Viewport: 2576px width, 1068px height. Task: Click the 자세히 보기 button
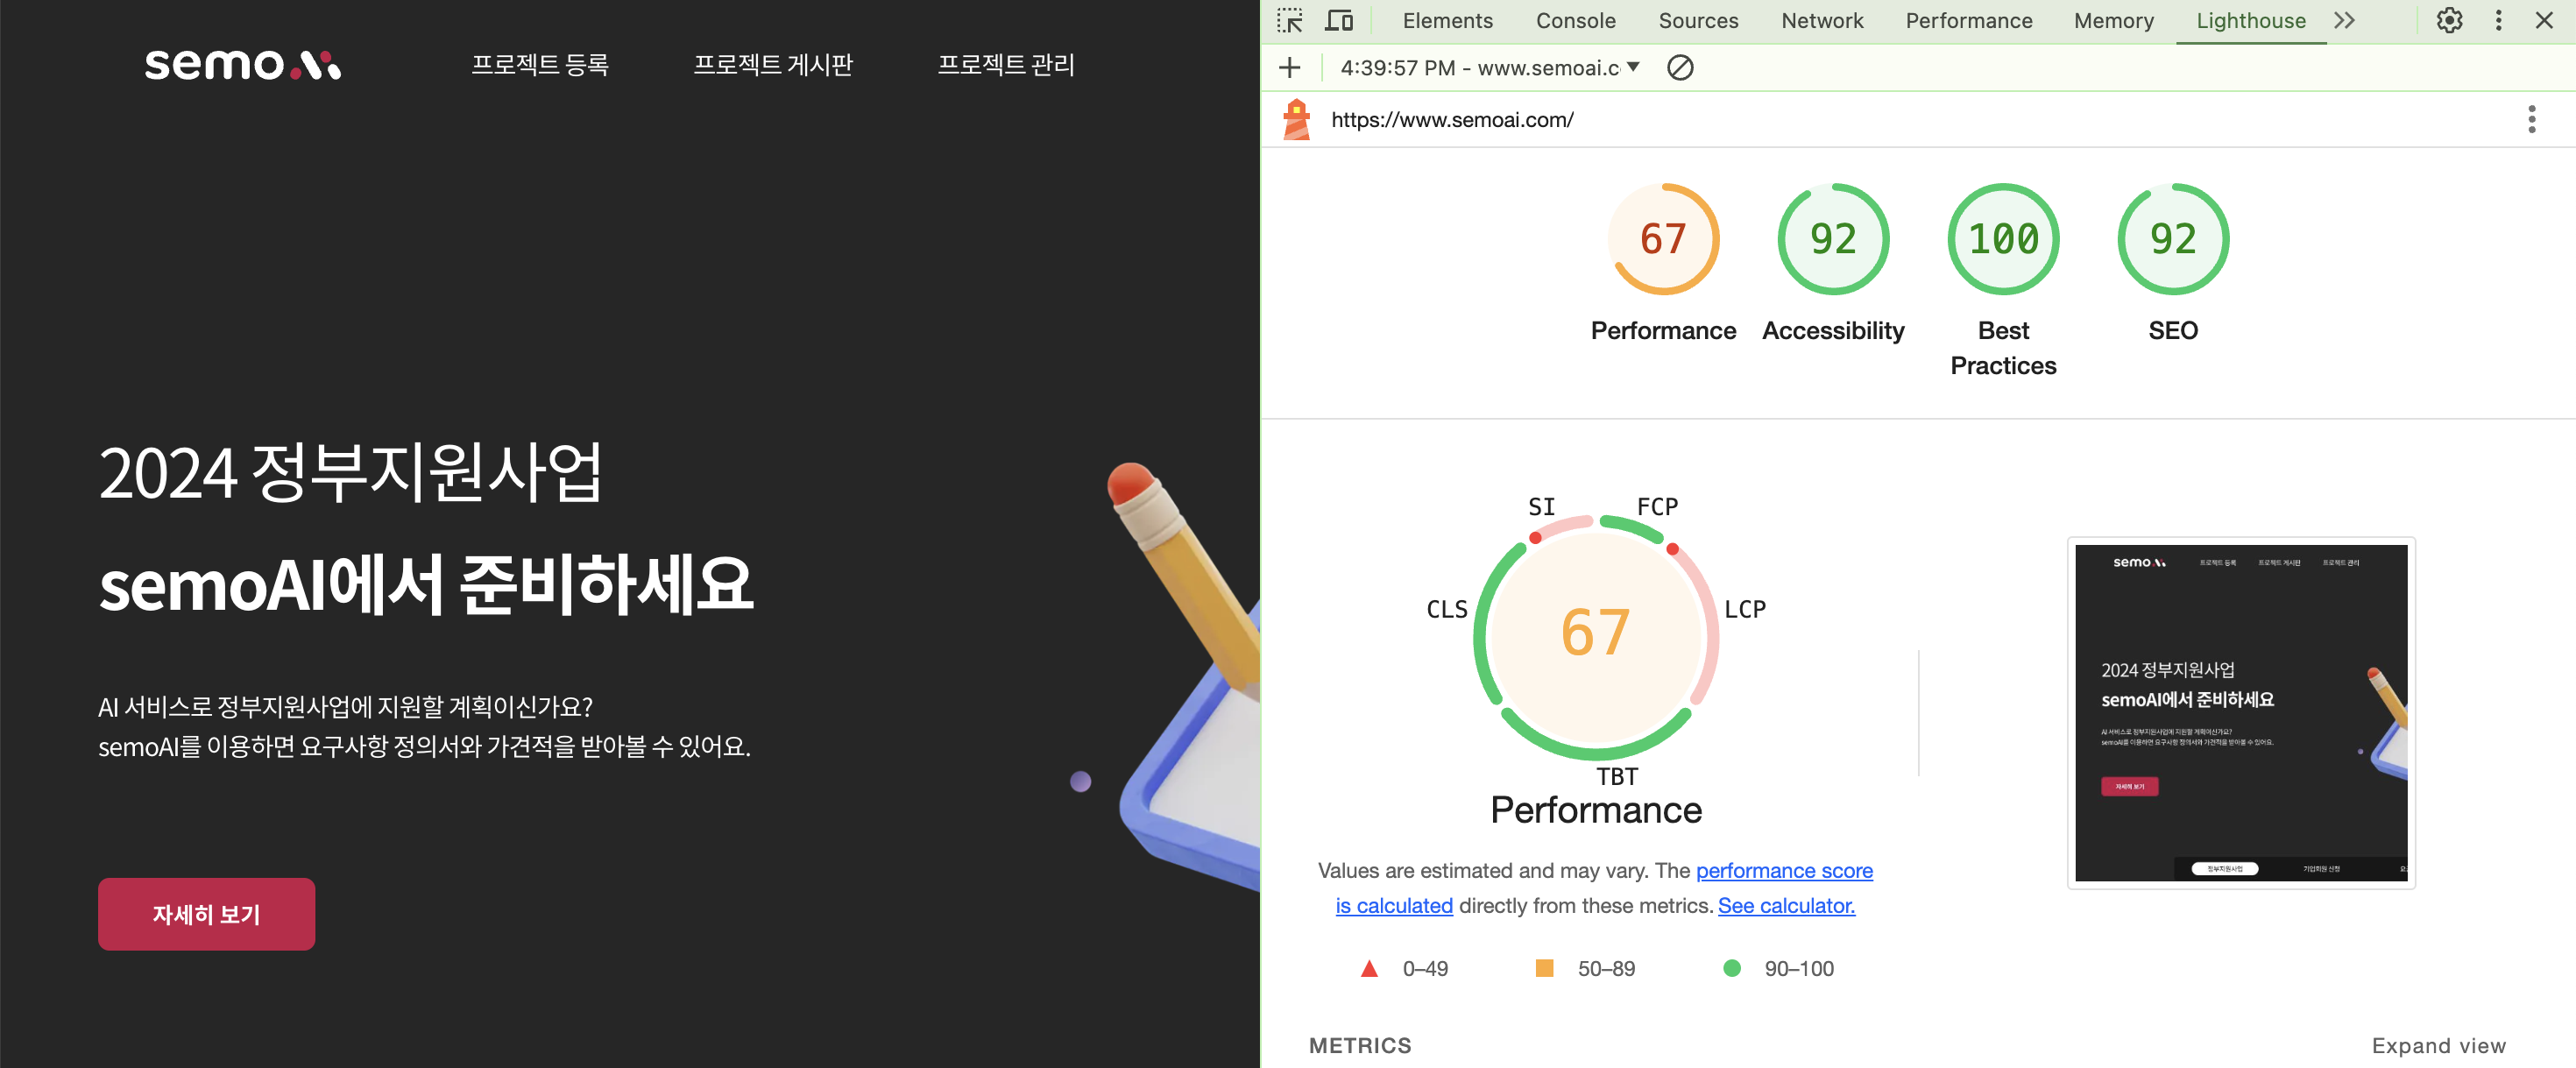[x=206, y=914]
